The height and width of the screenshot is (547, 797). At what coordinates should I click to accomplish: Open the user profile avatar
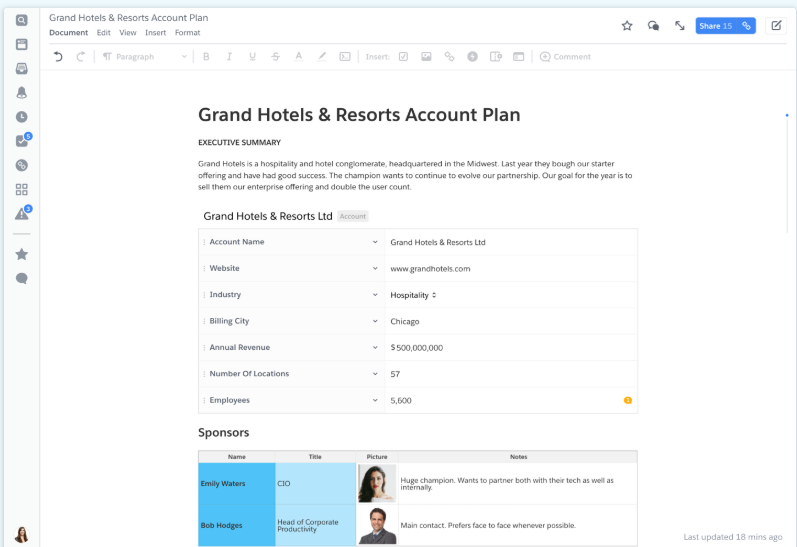(21, 534)
